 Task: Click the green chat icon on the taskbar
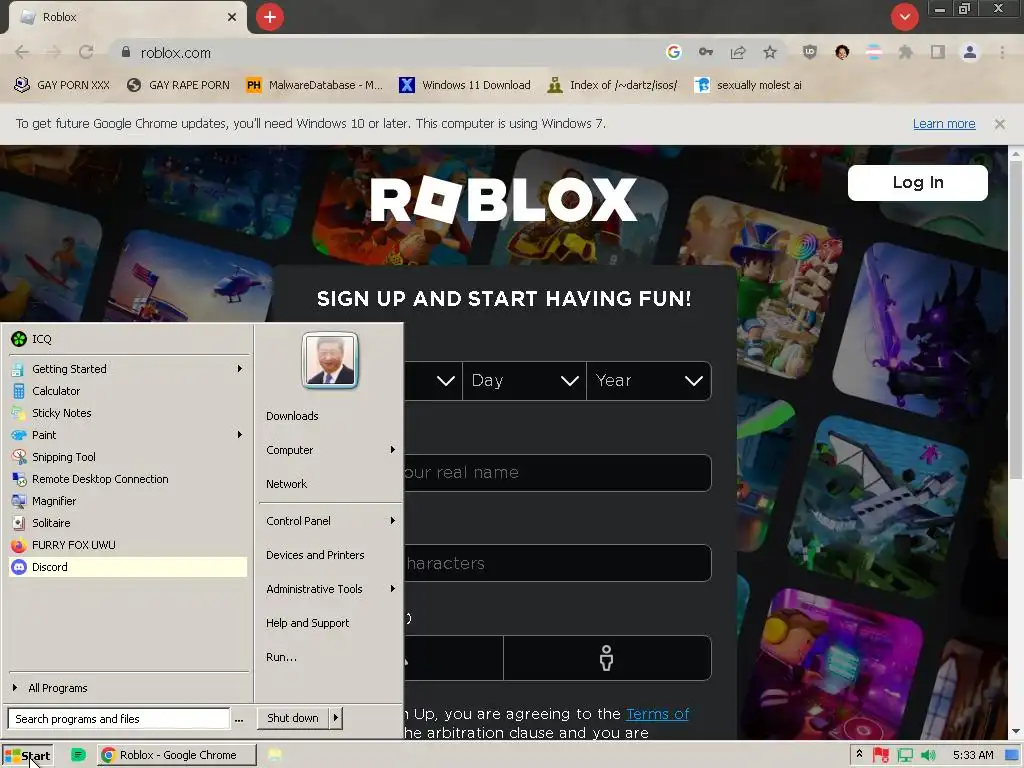[78, 755]
